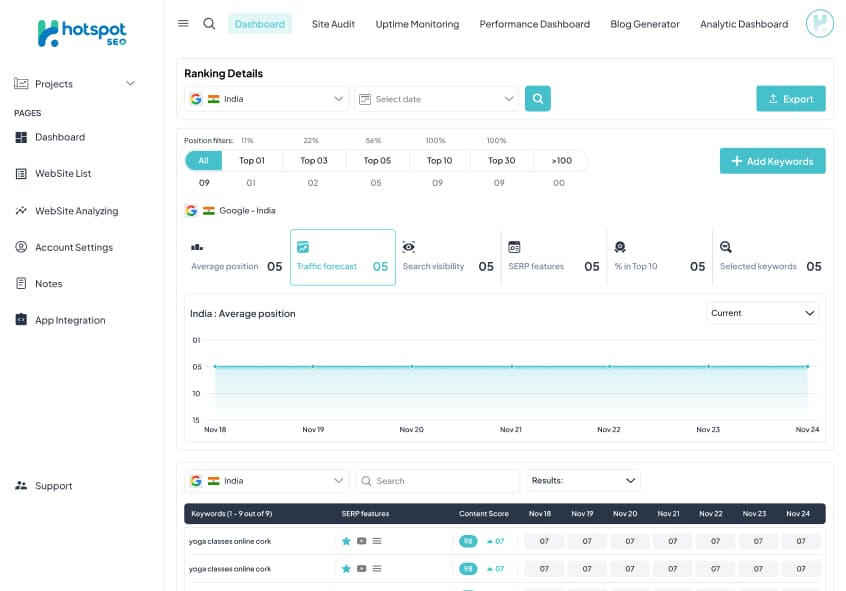846x591 pixels.
Task: Click the Average position bar chart icon
Action: click(x=197, y=247)
